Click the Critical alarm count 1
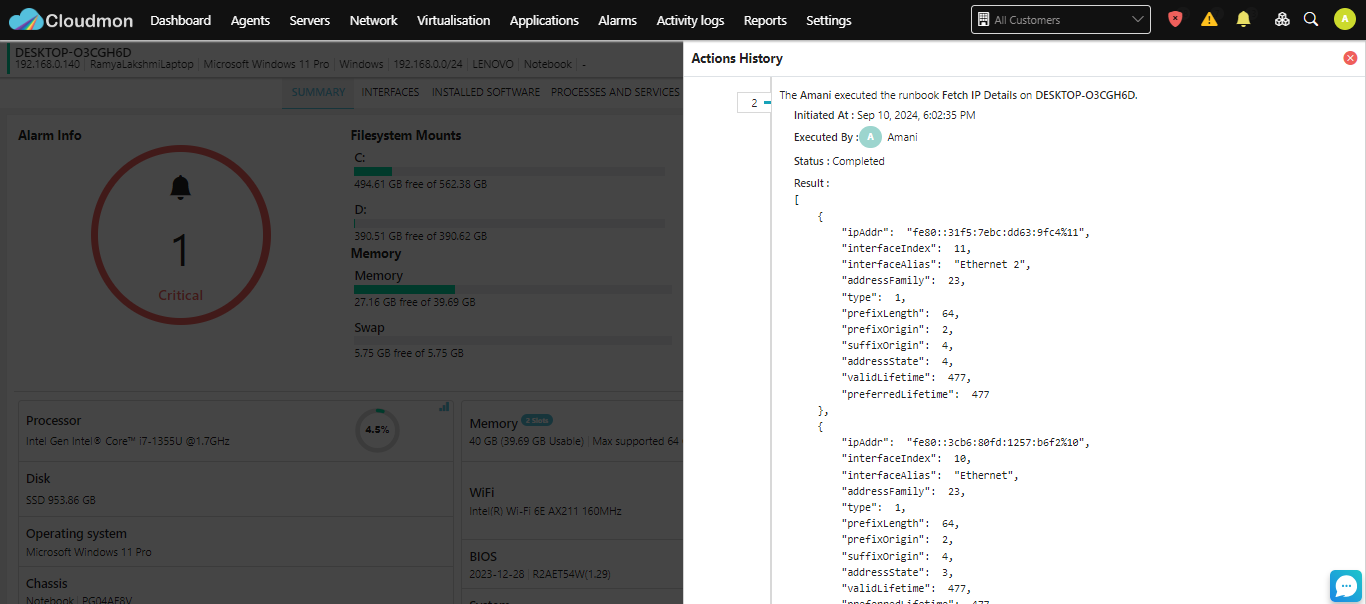Screen dimensions: 1366x604 click(180, 250)
